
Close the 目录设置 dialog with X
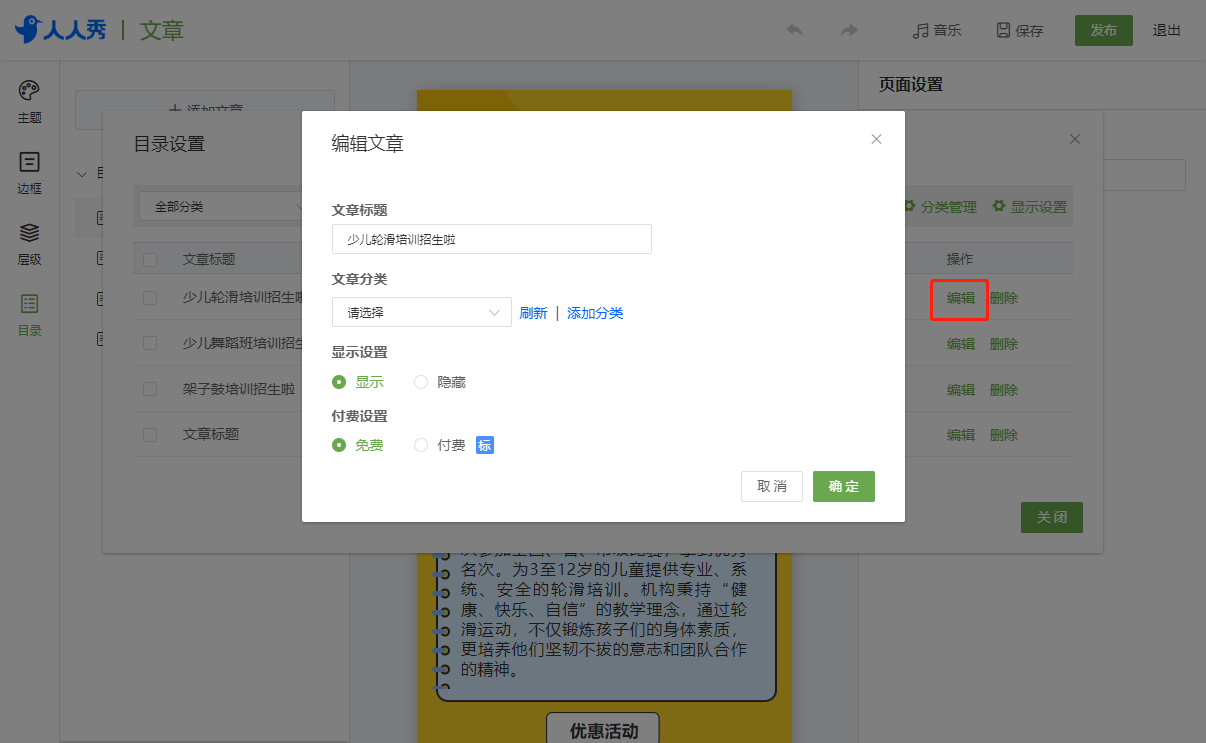1075,139
